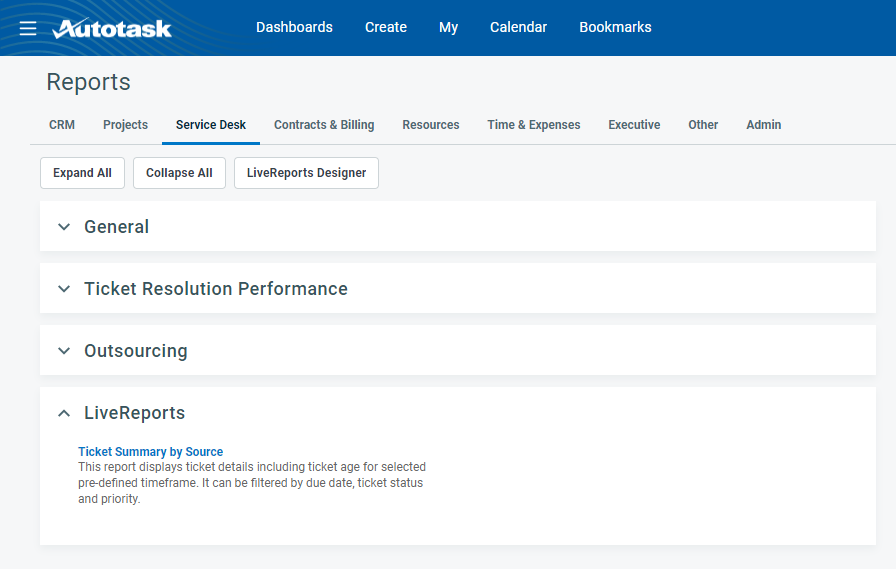896x569 pixels.
Task: Open the Other reports tab
Action: tap(703, 125)
